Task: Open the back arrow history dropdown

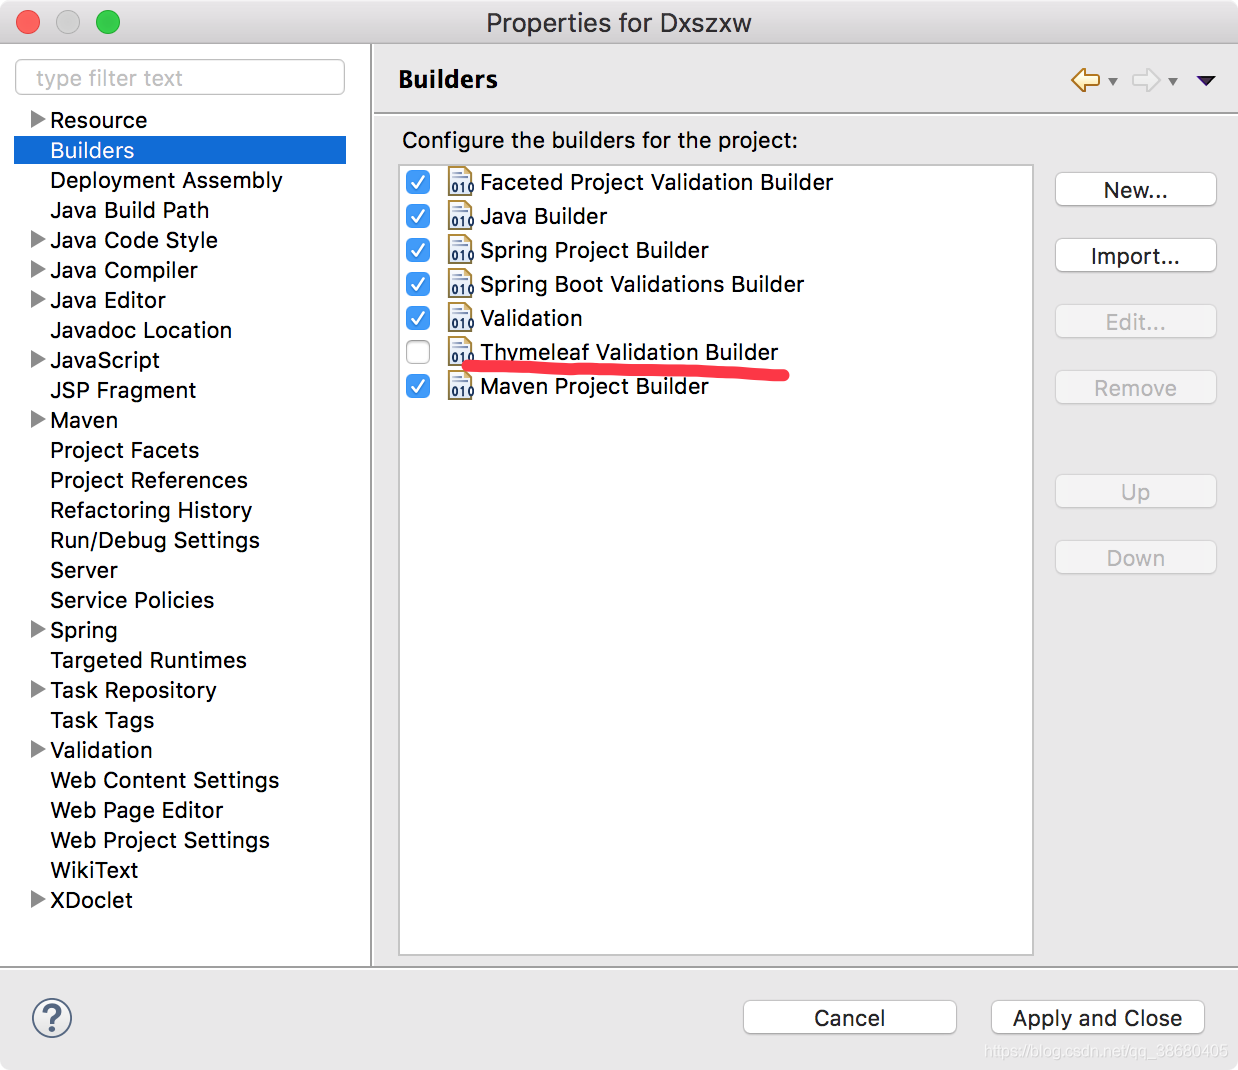Action: click(x=1111, y=80)
